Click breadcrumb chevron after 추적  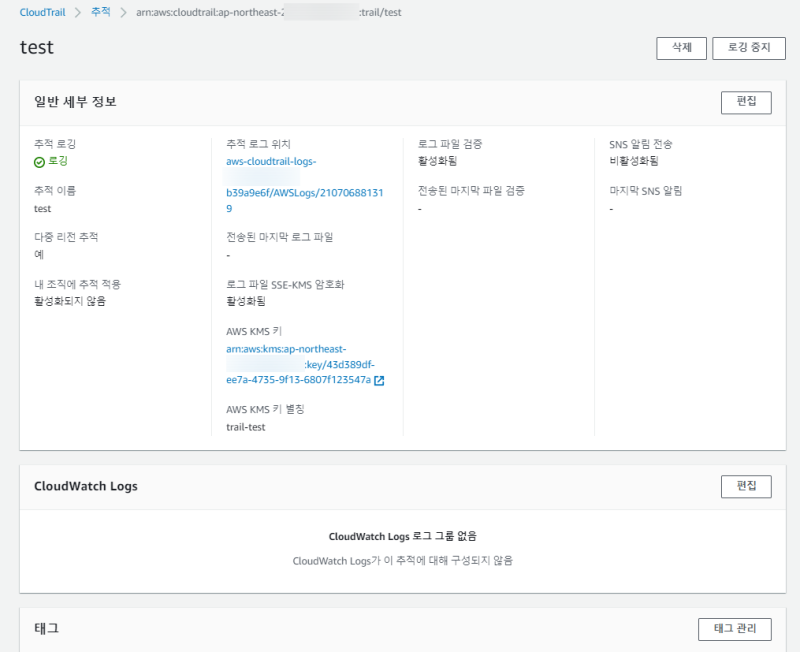coord(123,12)
